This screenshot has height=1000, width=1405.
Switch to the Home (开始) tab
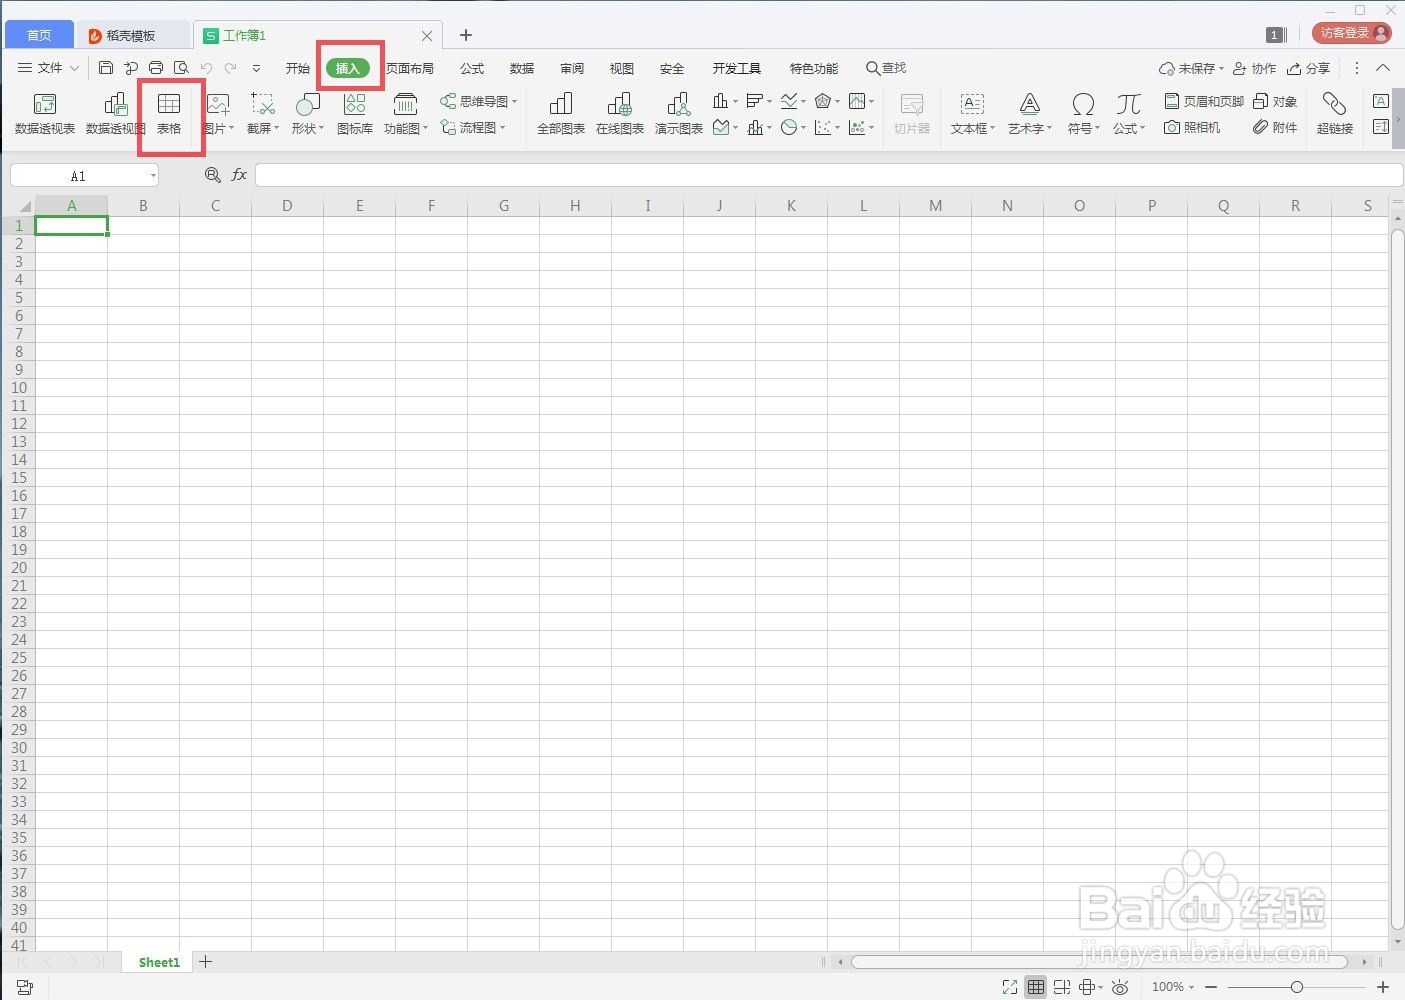coord(298,68)
